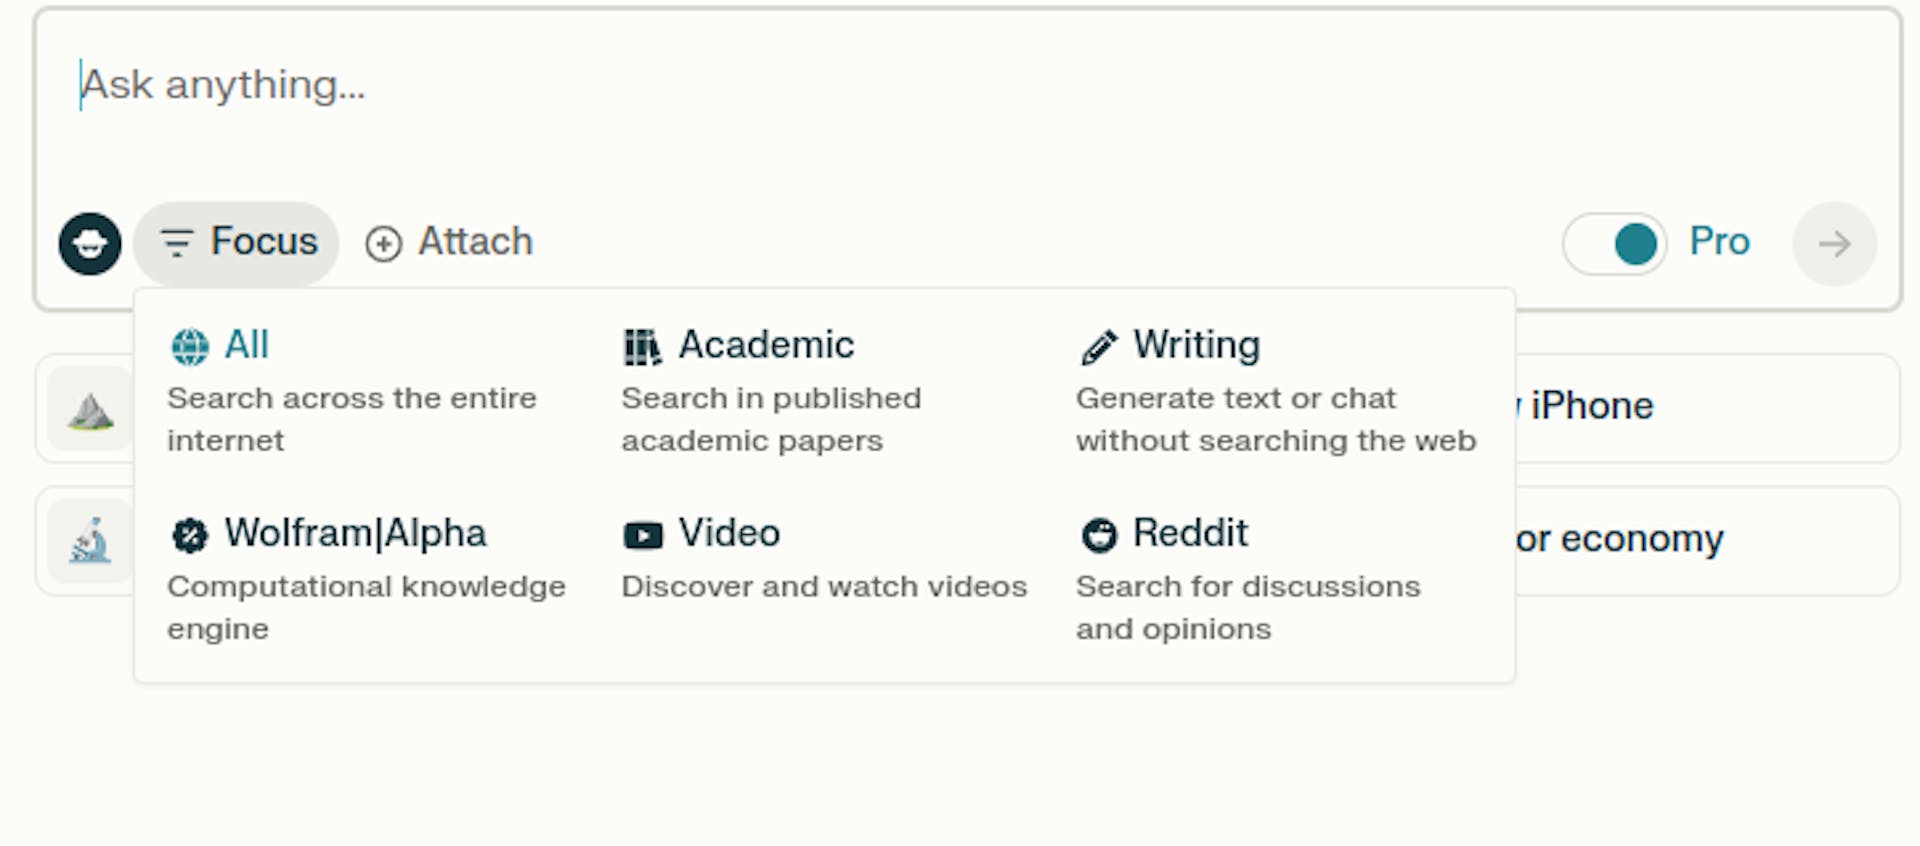Image resolution: width=1920 pixels, height=846 pixels.
Task: Switch focus to Writing mode
Action: pos(1196,345)
